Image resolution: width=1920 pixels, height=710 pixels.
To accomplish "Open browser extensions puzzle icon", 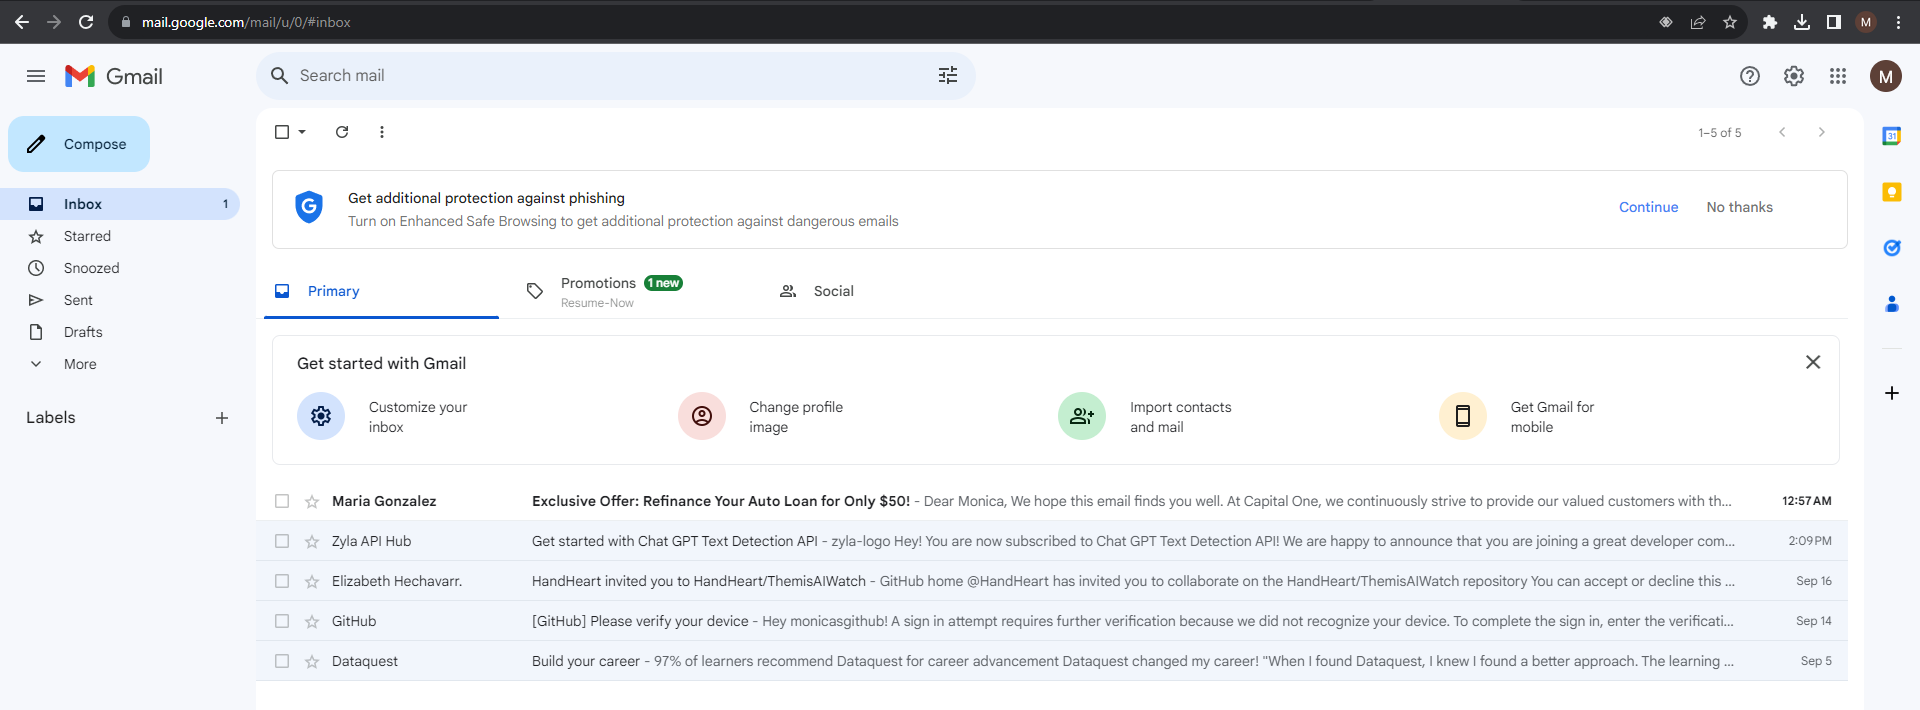I will 1770,22.
